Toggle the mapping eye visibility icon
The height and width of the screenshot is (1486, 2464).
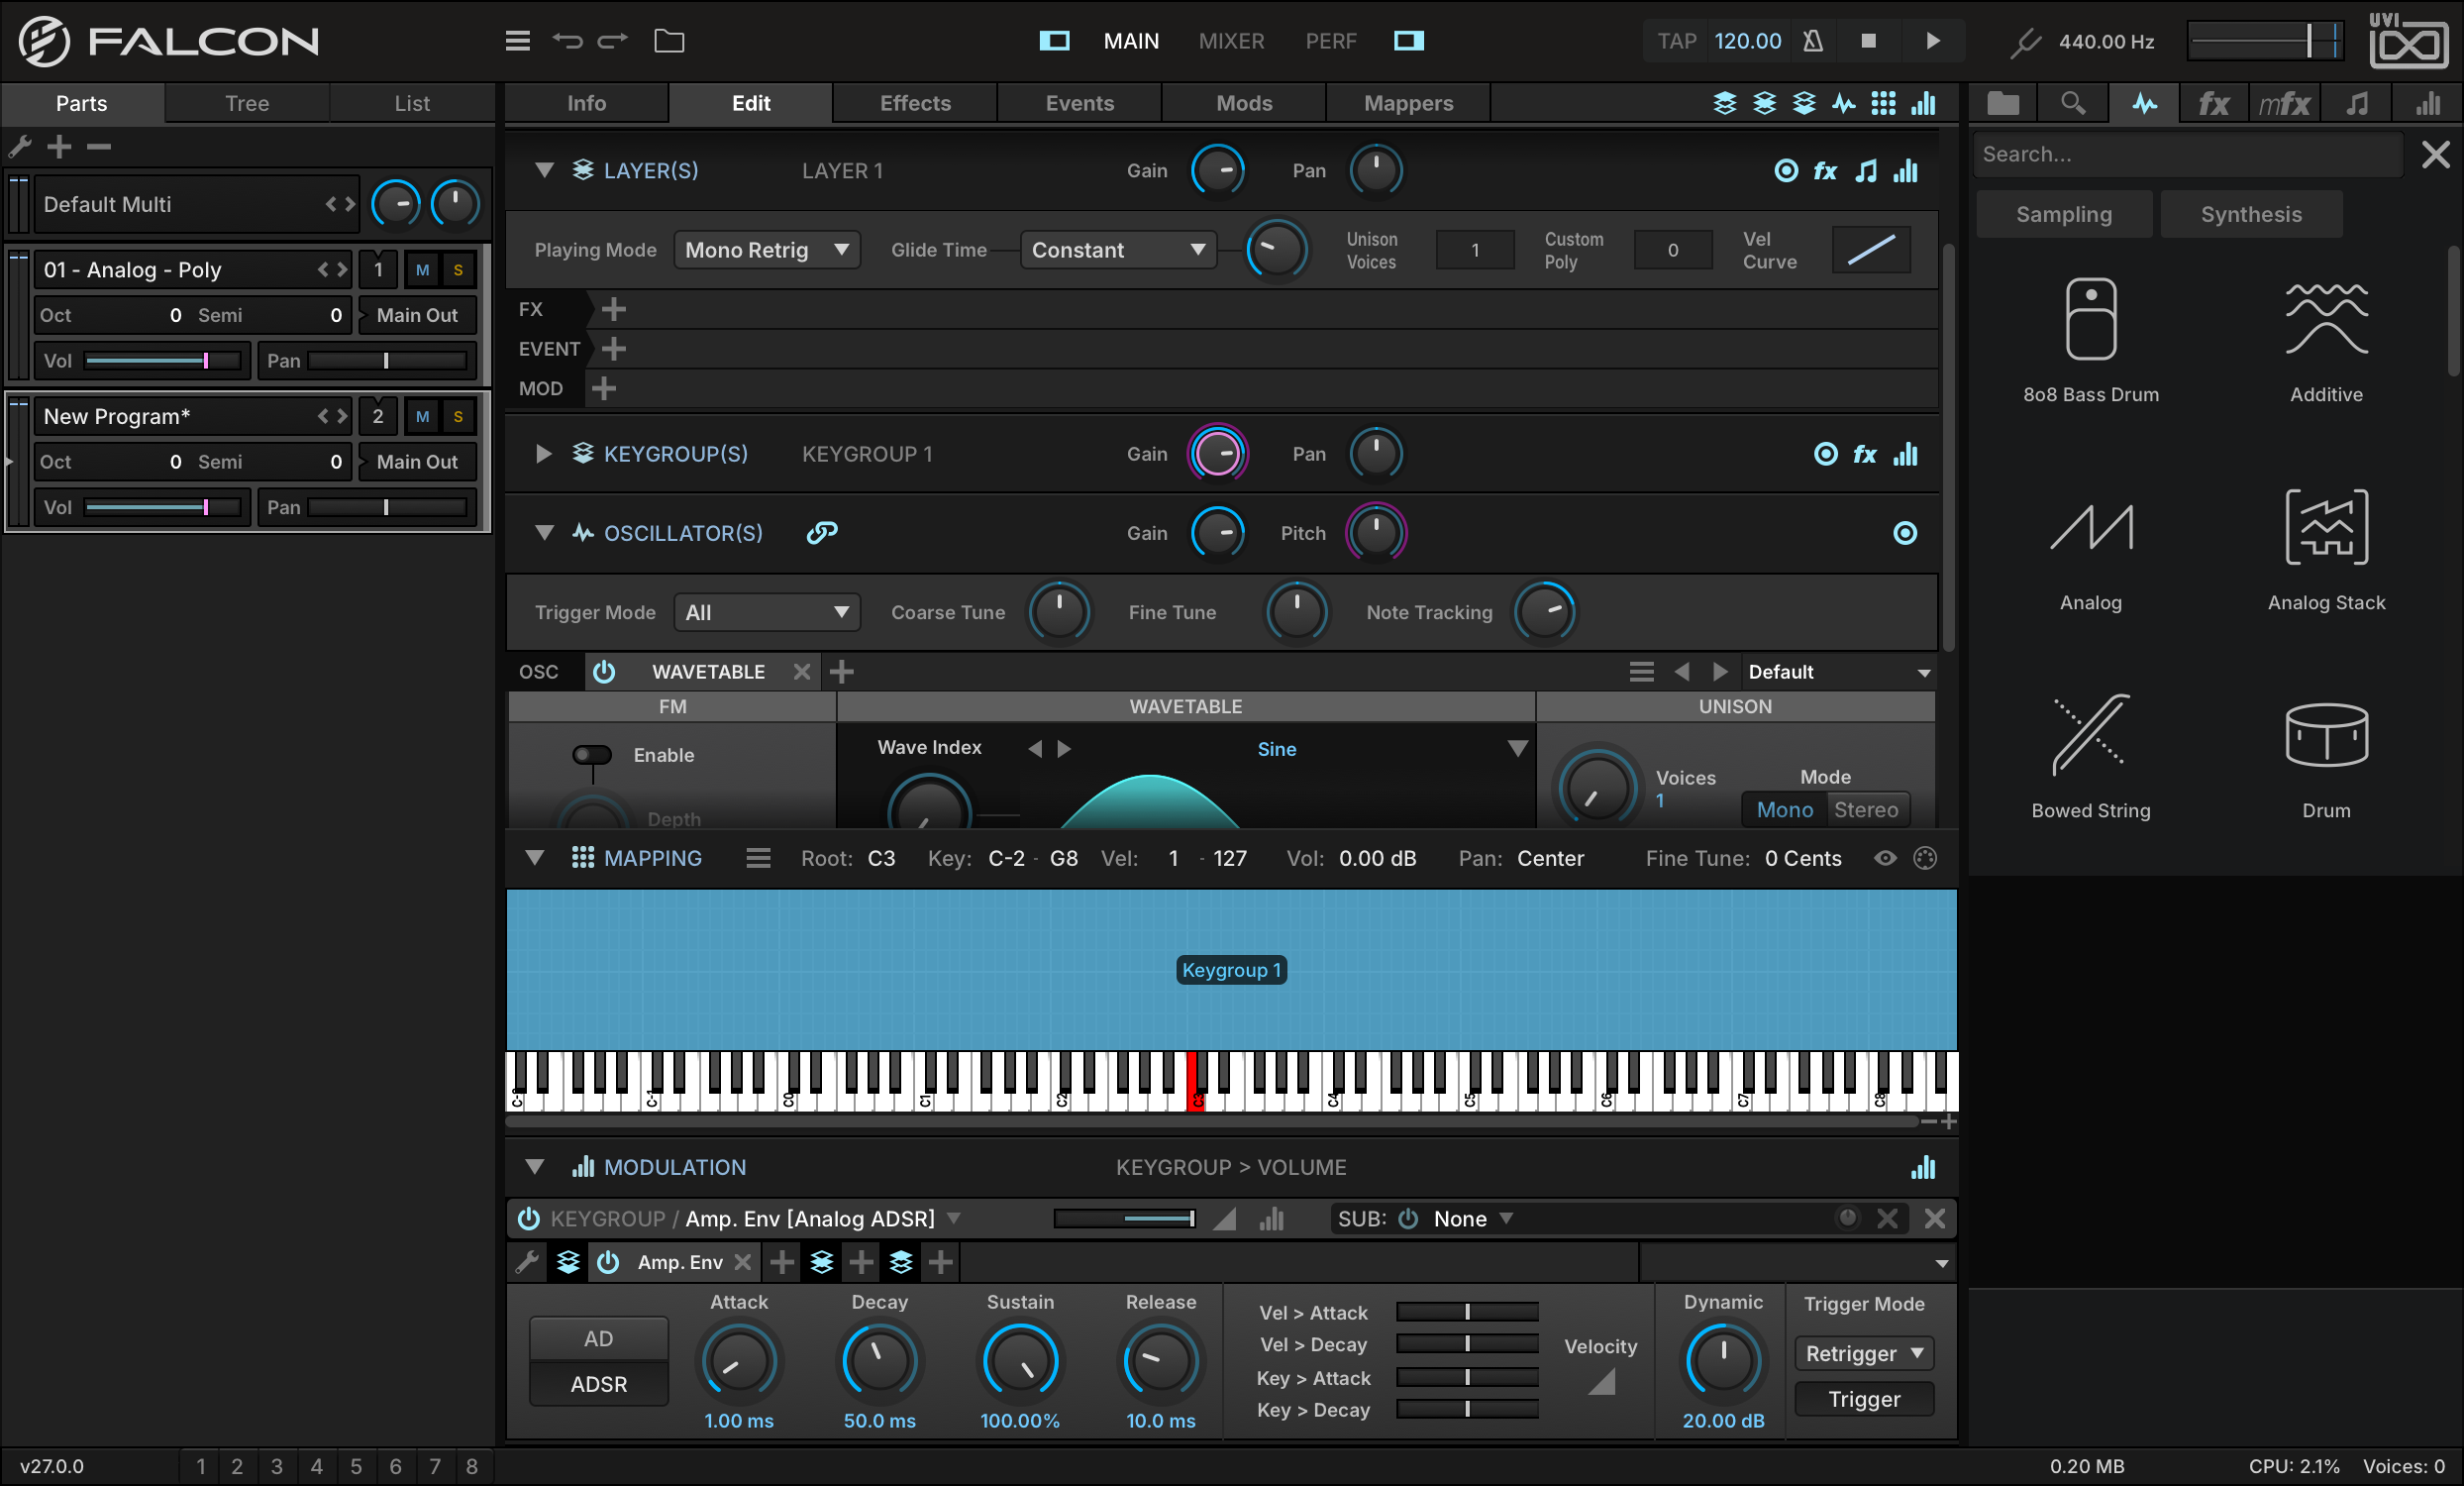coord(1884,858)
